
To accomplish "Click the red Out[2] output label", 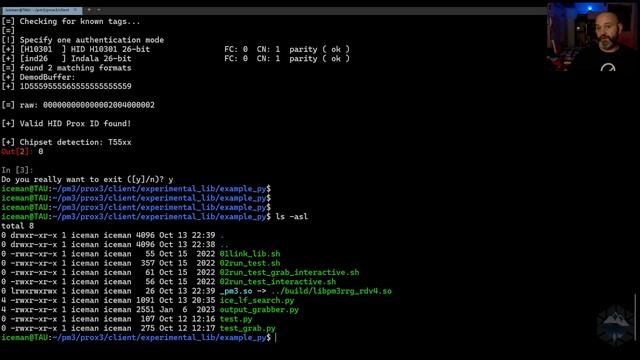I will 16,152.
